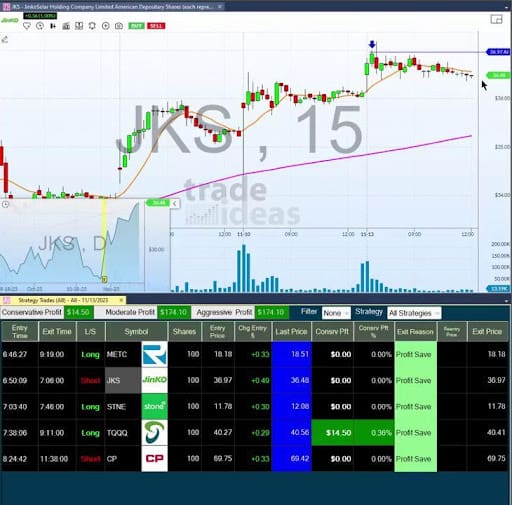
Task: Click the stone logo in STNE row
Action: click(x=154, y=406)
